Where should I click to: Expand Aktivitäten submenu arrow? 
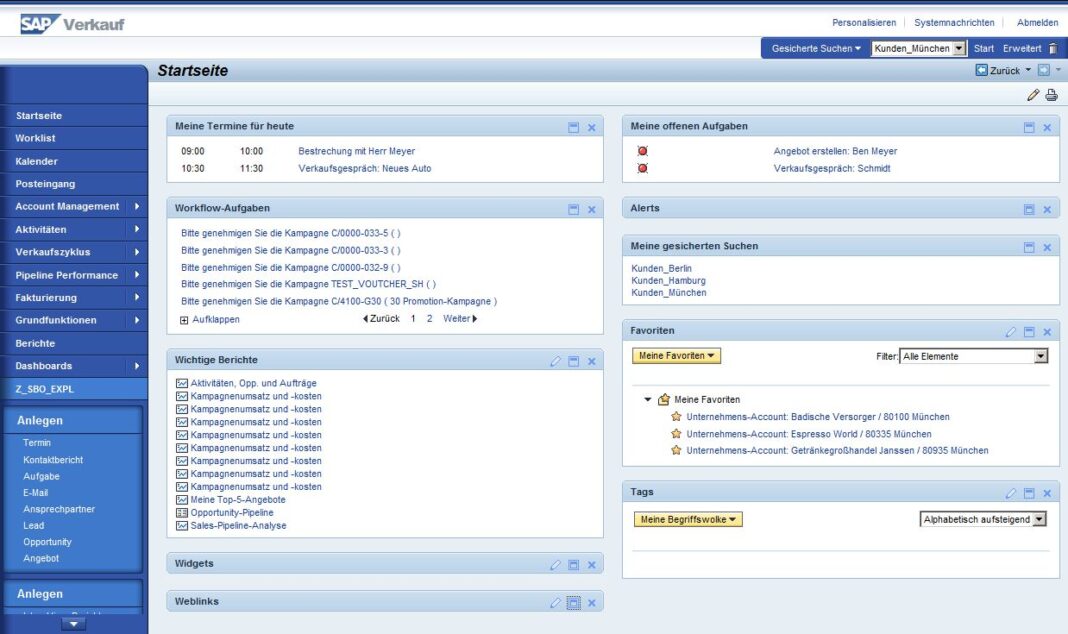coord(137,229)
